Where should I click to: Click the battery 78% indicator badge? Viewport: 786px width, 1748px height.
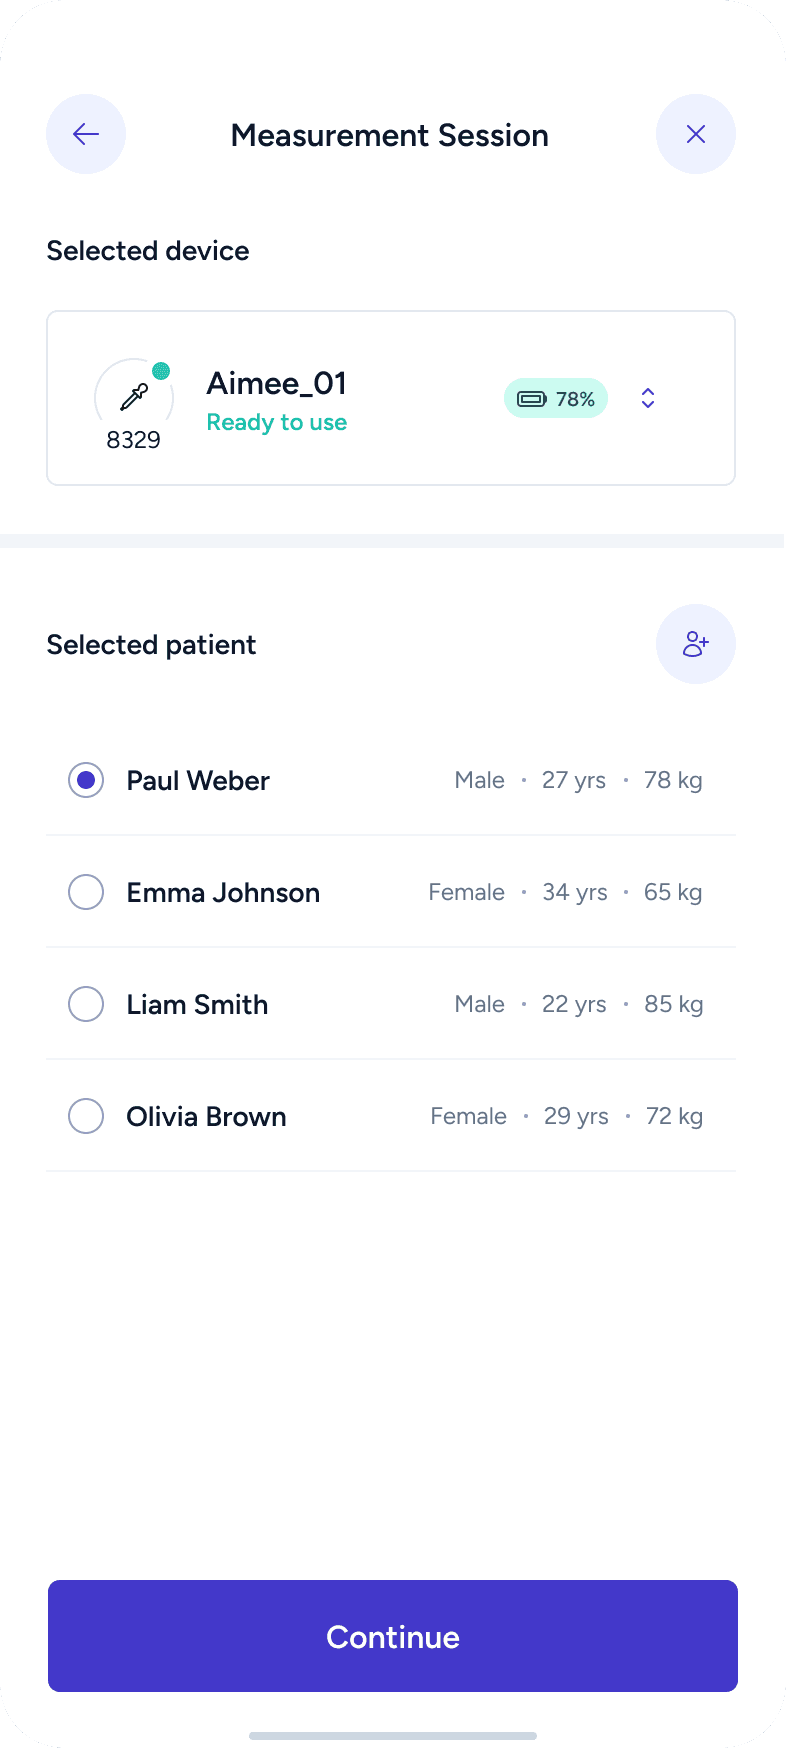pos(556,398)
